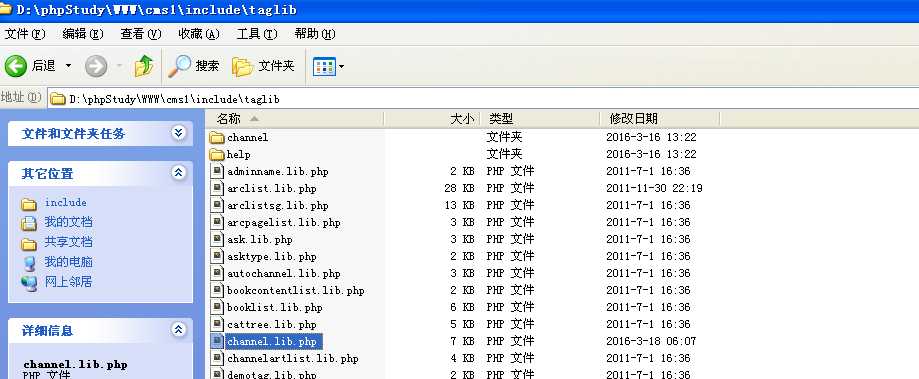Viewport: 919px width, 379px height.
Task: Click the include folder icon in sidebar
Action: pyautogui.click(x=29, y=204)
